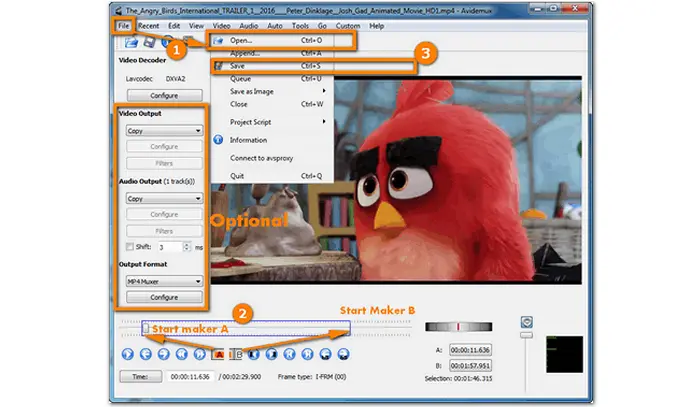This screenshot has width=700, height=407.
Task: Click the vertical volume slider handle
Action: [526, 321]
